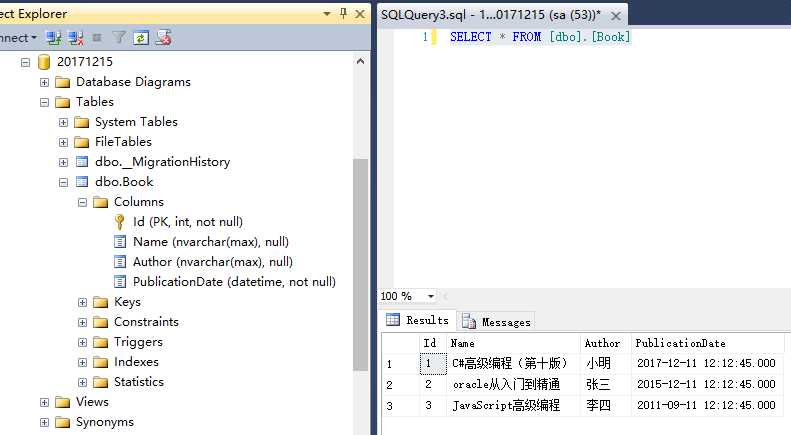Toggle auto-hide pin of Object Explorer

pos(344,14)
